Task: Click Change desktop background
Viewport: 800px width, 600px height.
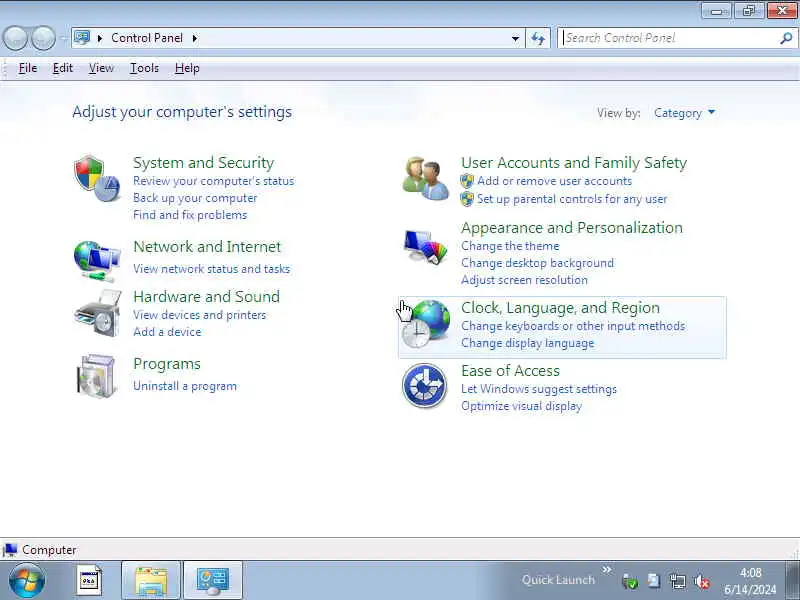Action: pyautogui.click(x=537, y=263)
